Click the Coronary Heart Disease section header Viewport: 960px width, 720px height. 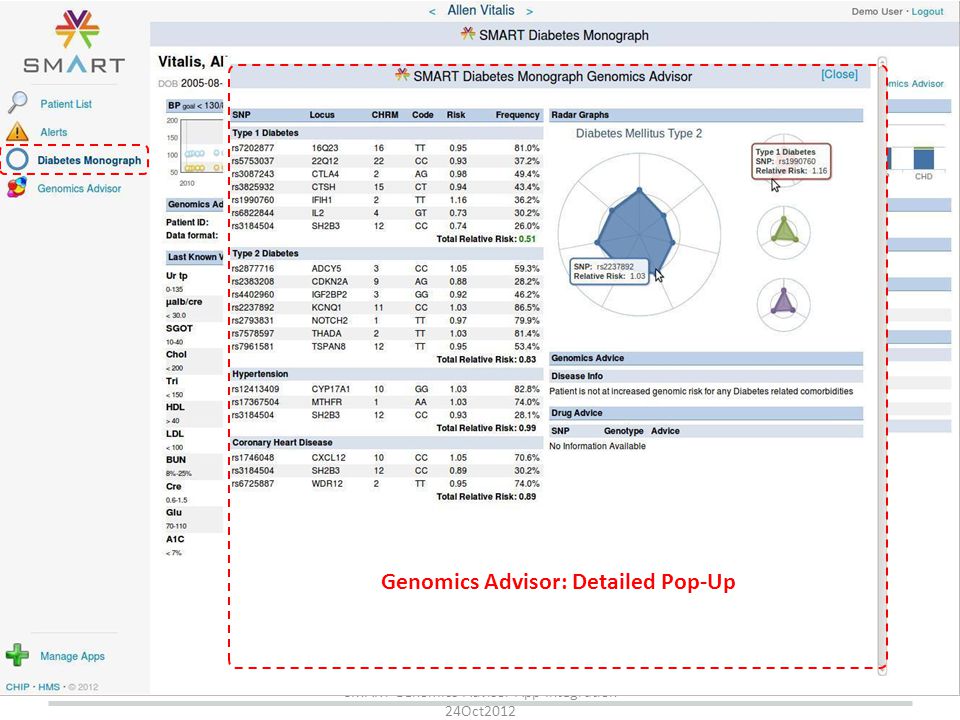pyautogui.click(x=386, y=443)
